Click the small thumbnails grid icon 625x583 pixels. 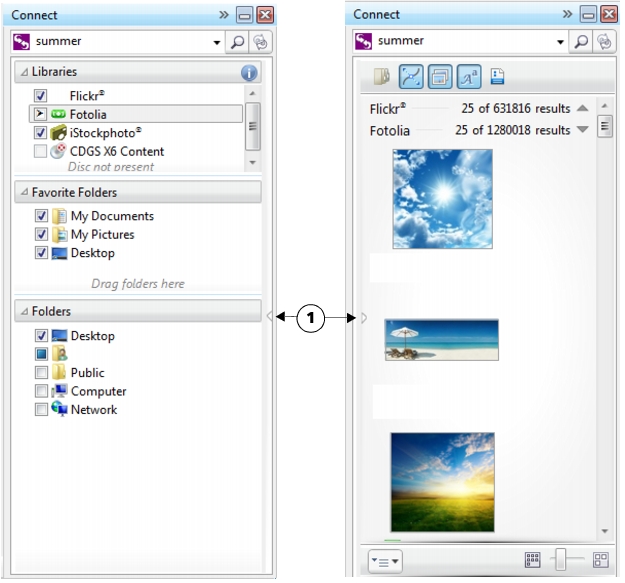[x=532, y=560]
